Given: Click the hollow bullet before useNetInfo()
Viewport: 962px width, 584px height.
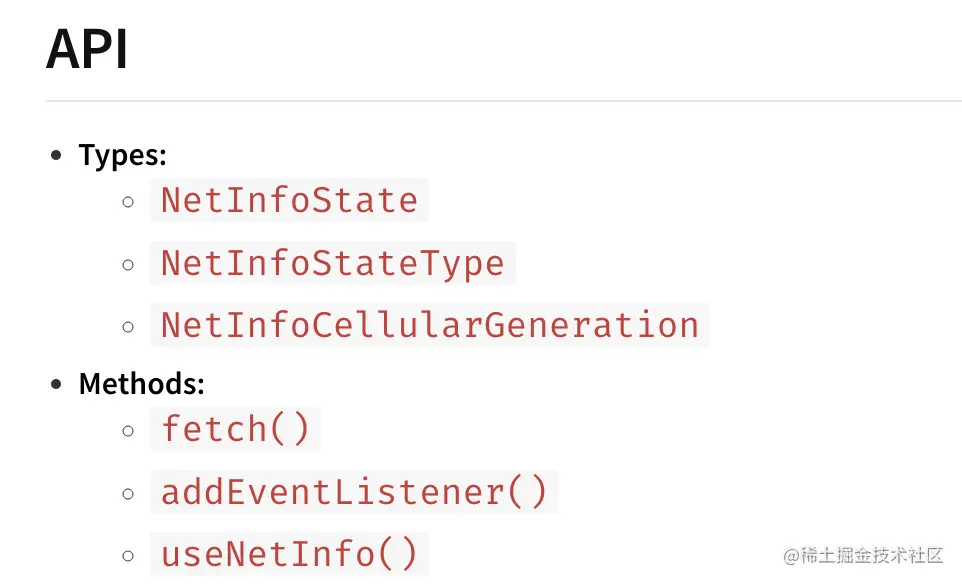Looking at the screenshot, I should tap(128, 556).
